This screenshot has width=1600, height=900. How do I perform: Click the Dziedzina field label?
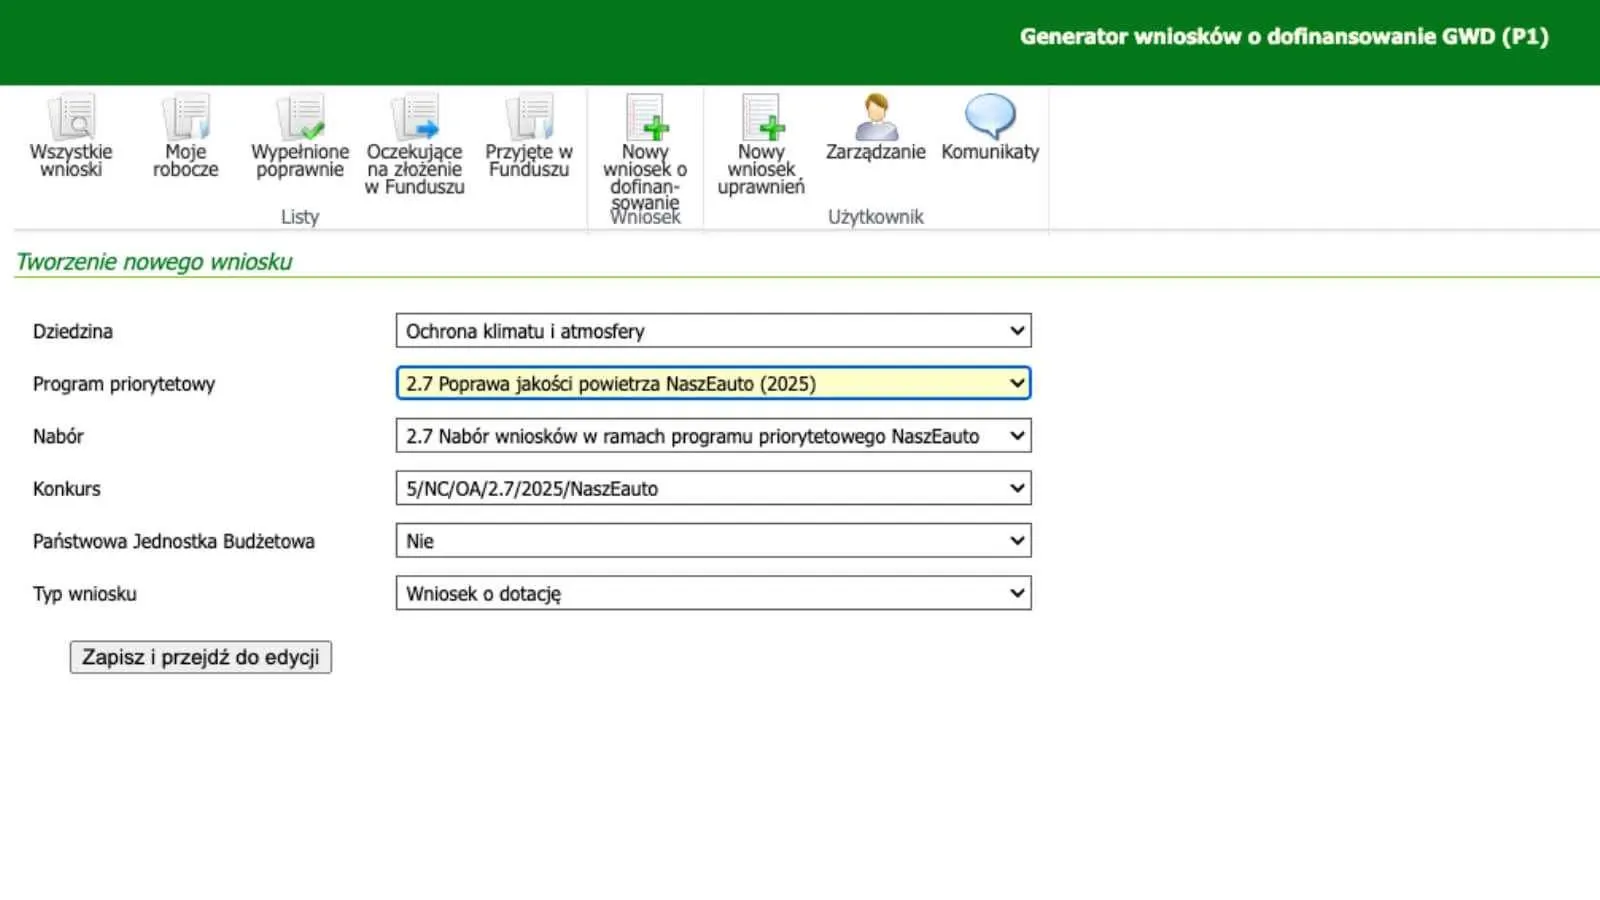[x=73, y=331]
